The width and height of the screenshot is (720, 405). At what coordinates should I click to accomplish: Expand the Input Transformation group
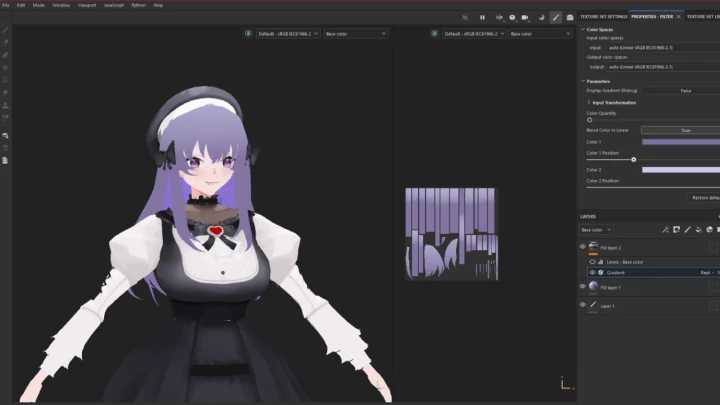tap(589, 102)
